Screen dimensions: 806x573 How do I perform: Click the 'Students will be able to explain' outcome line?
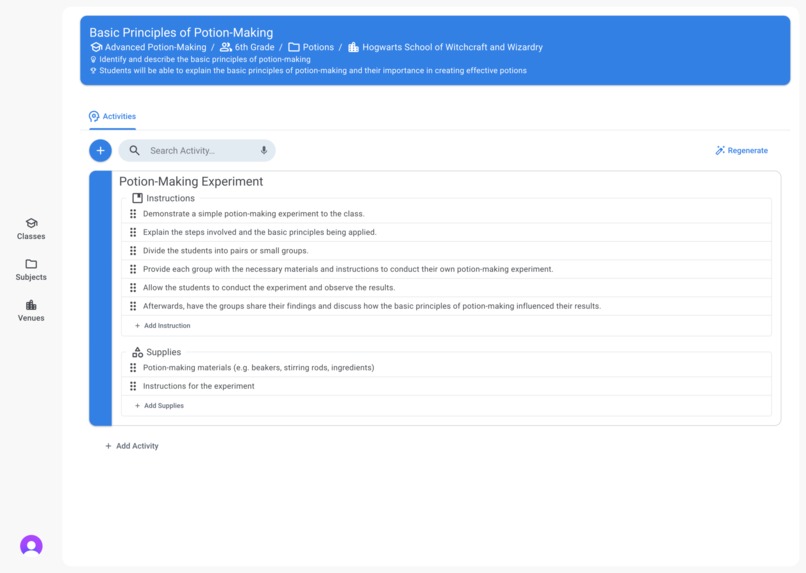pyautogui.click(x=313, y=71)
